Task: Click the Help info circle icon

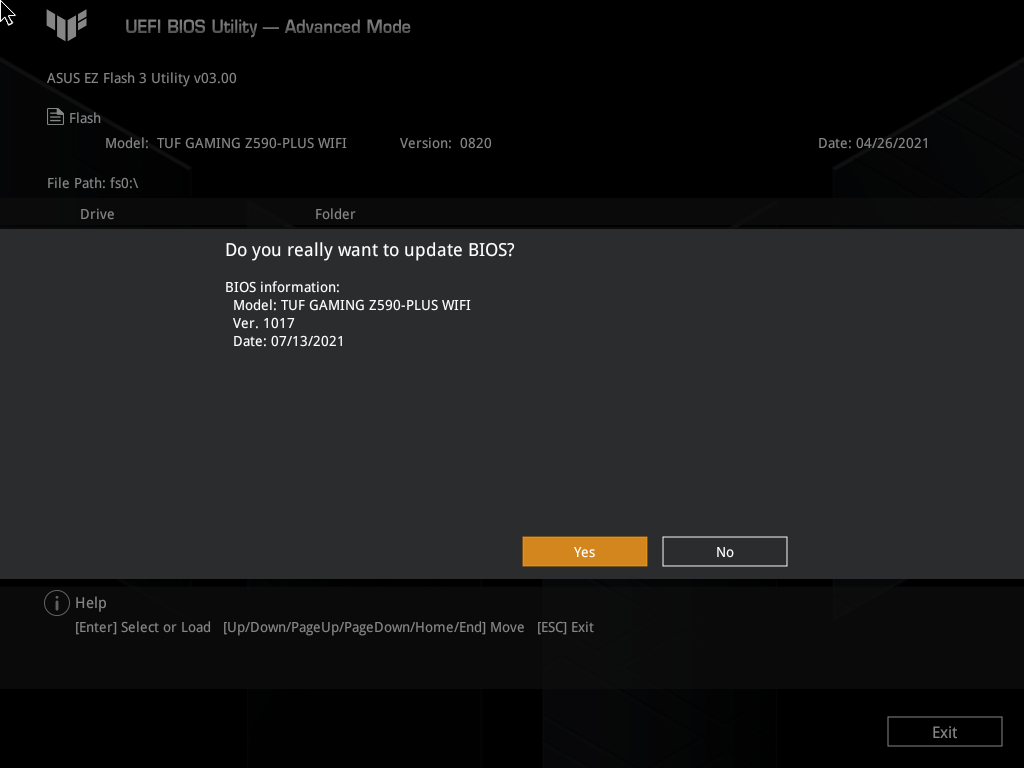Action: point(57,602)
